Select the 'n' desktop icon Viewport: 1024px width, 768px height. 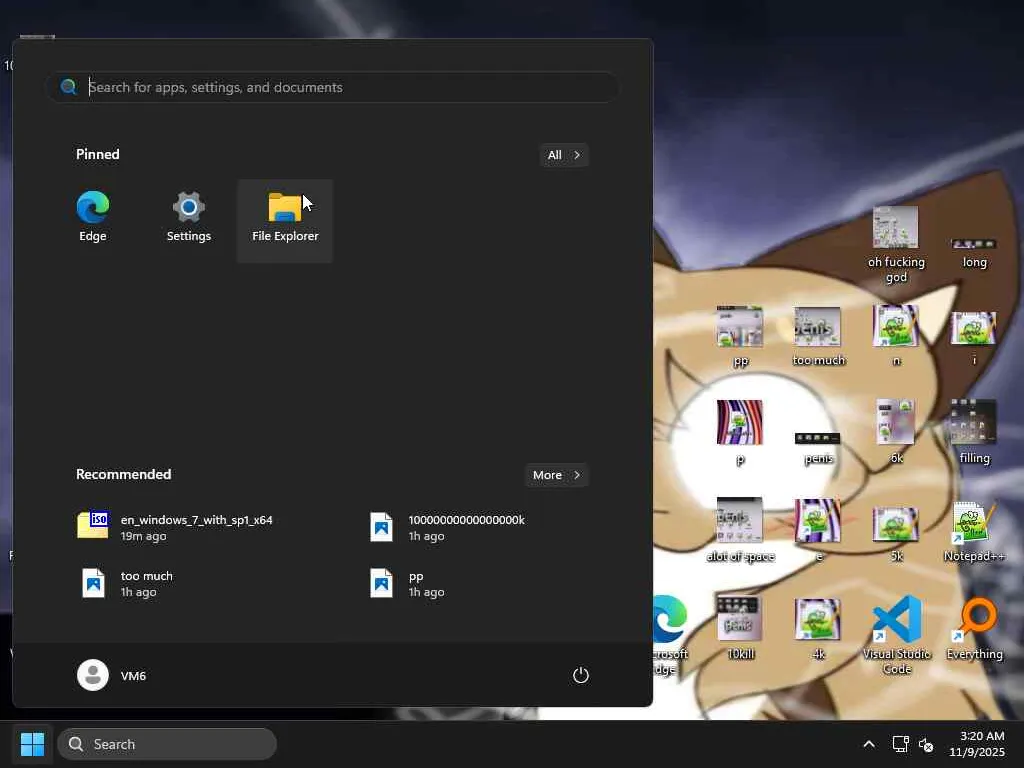pyautogui.click(x=896, y=337)
